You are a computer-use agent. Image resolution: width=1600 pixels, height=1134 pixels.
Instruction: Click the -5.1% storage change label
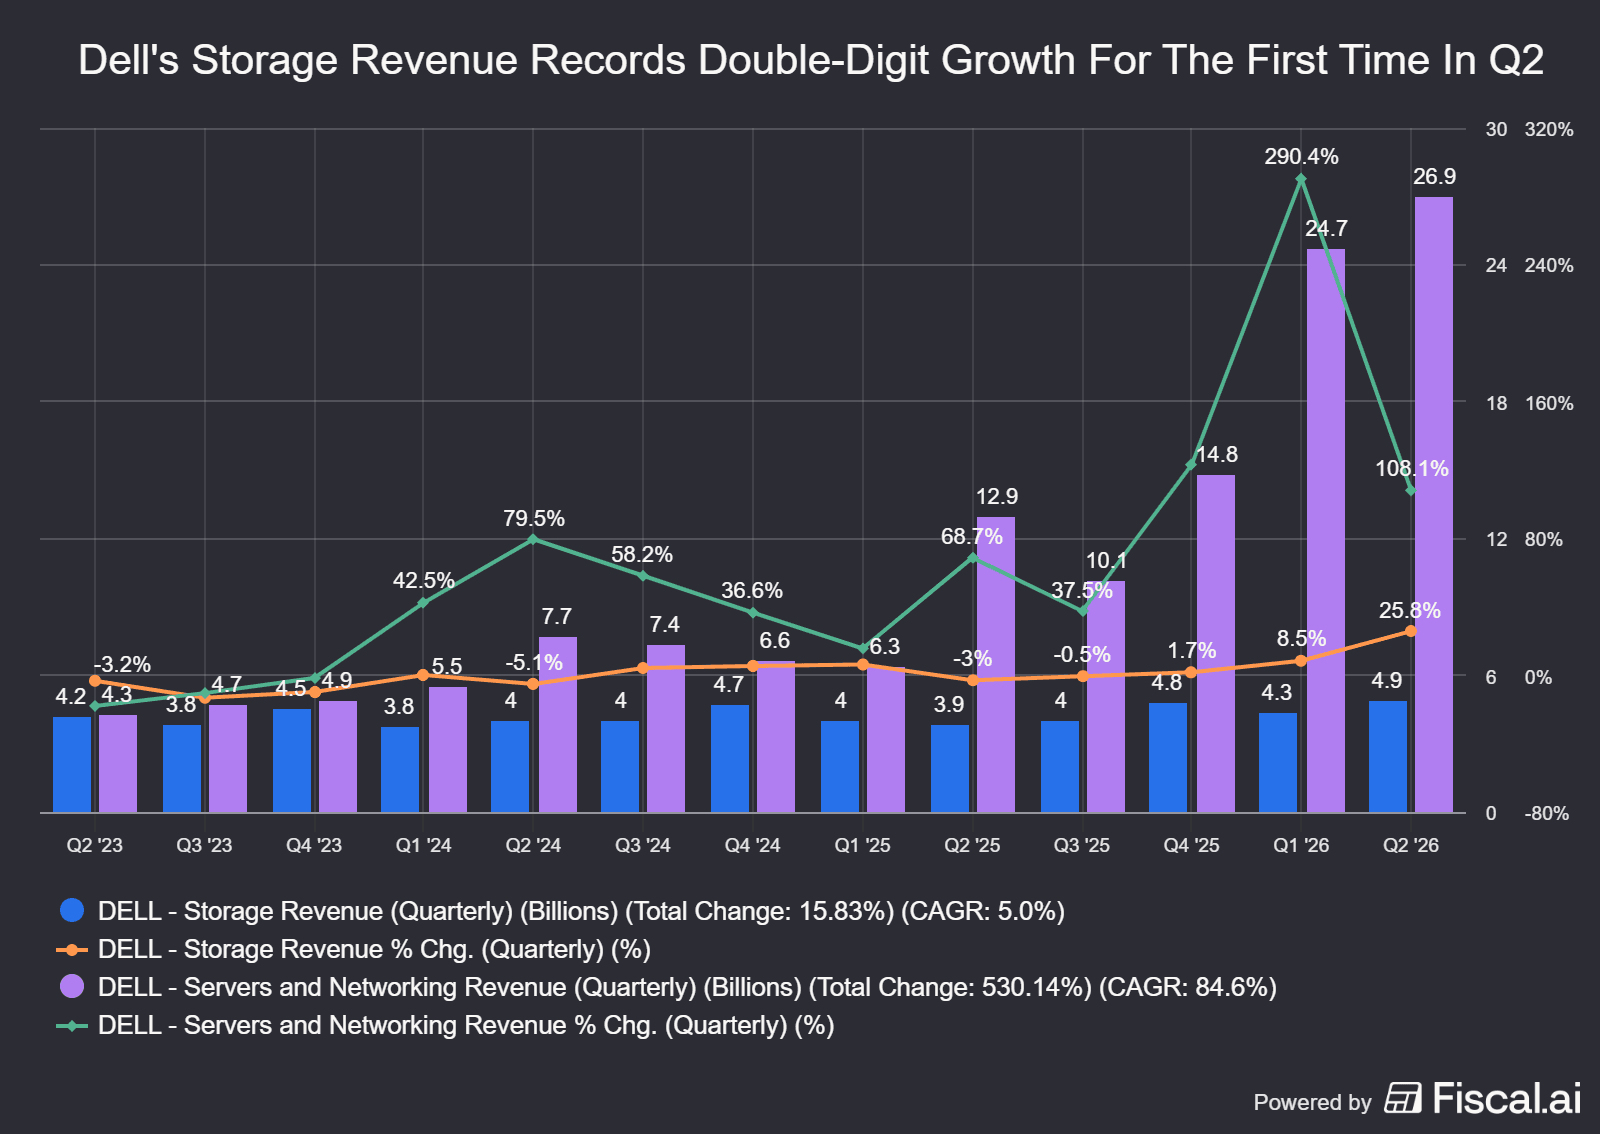(533, 662)
